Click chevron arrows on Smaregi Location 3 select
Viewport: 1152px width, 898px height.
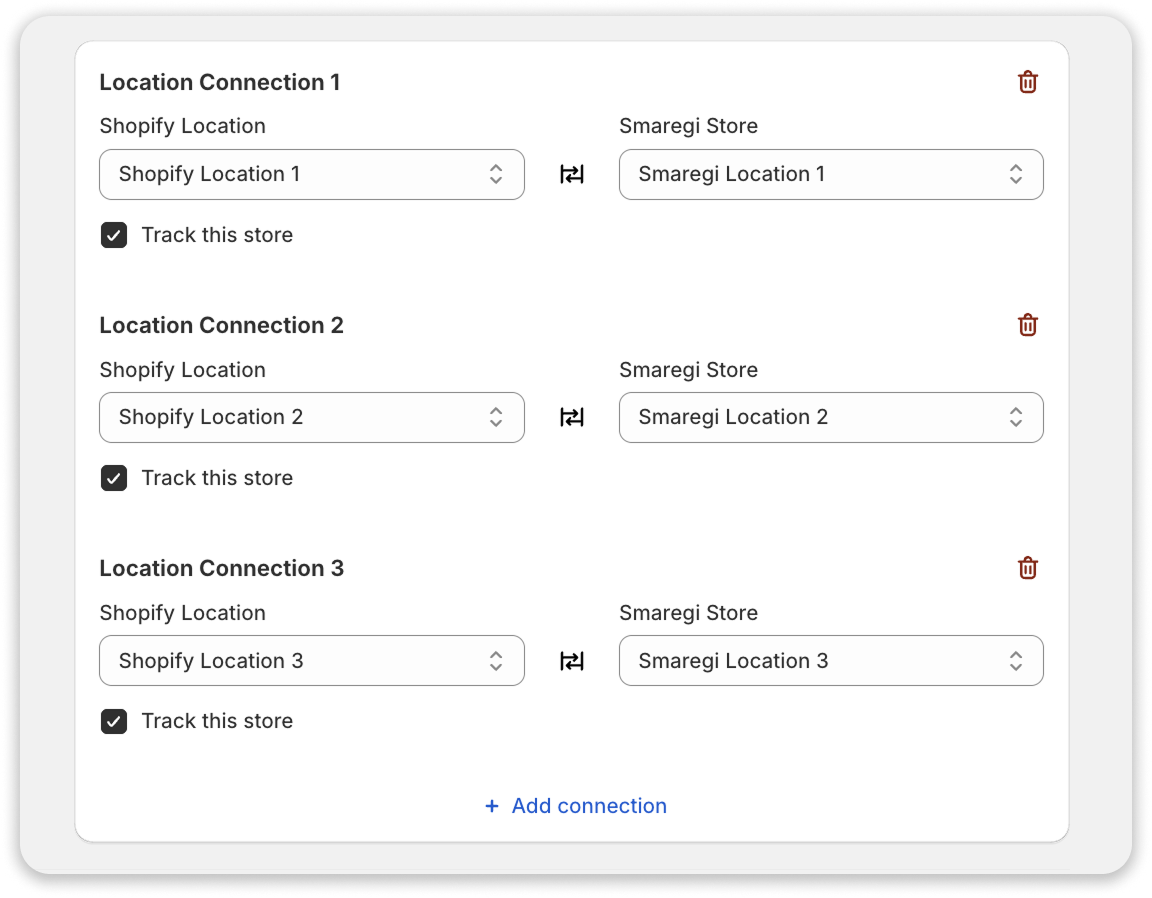(x=1015, y=660)
